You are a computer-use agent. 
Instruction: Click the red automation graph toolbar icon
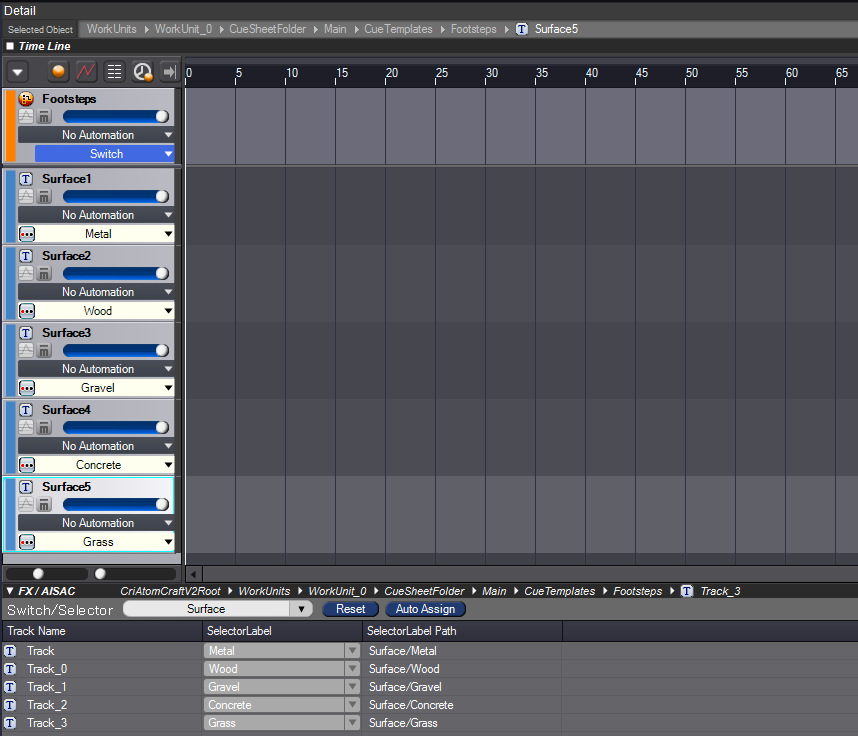coord(86,72)
